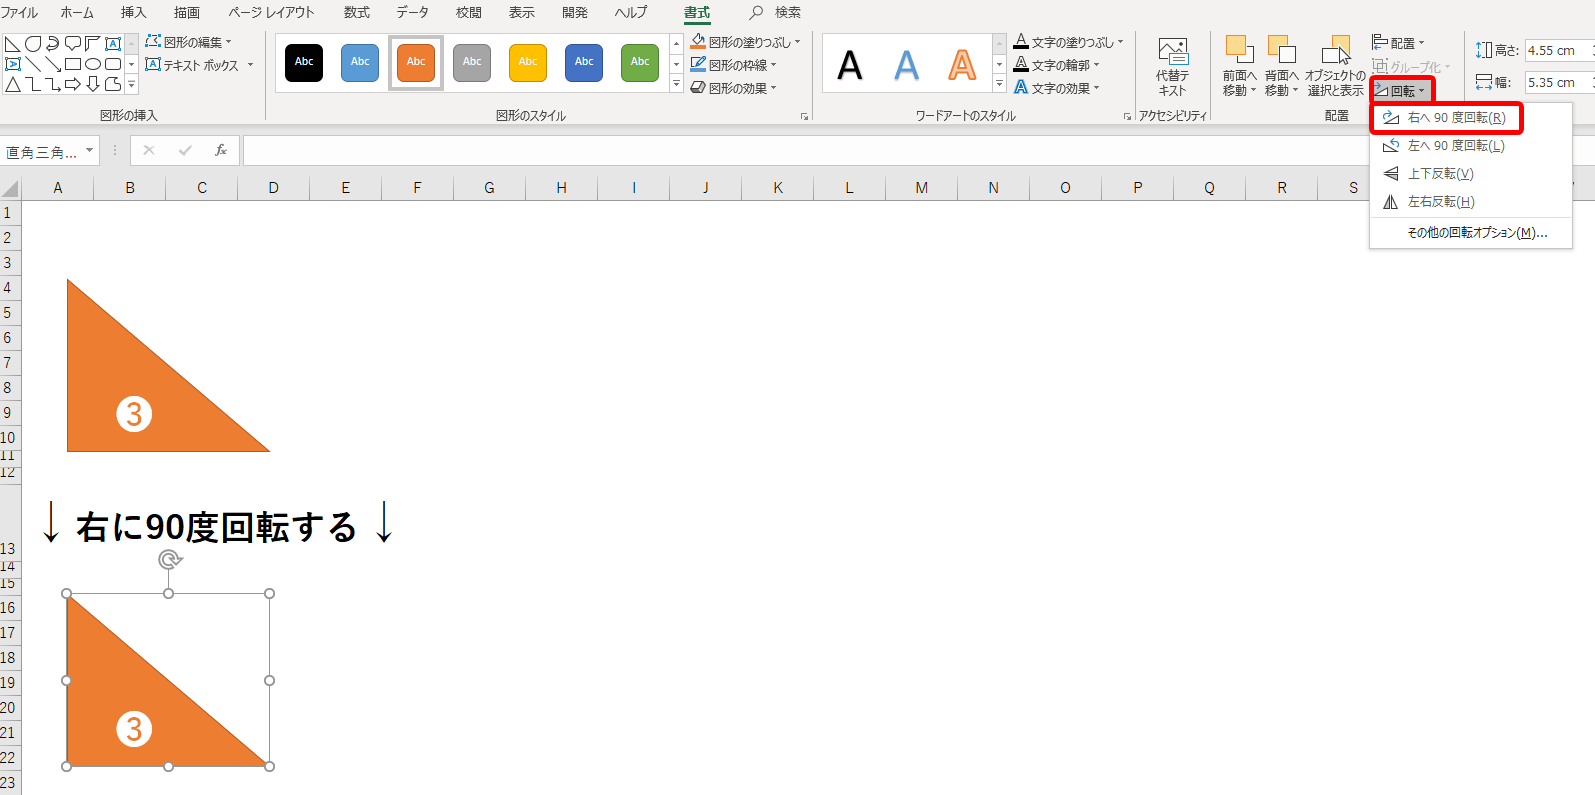Pick the half frame shape
This screenshot has width=1595, height=795.
[x=93, y=44]
